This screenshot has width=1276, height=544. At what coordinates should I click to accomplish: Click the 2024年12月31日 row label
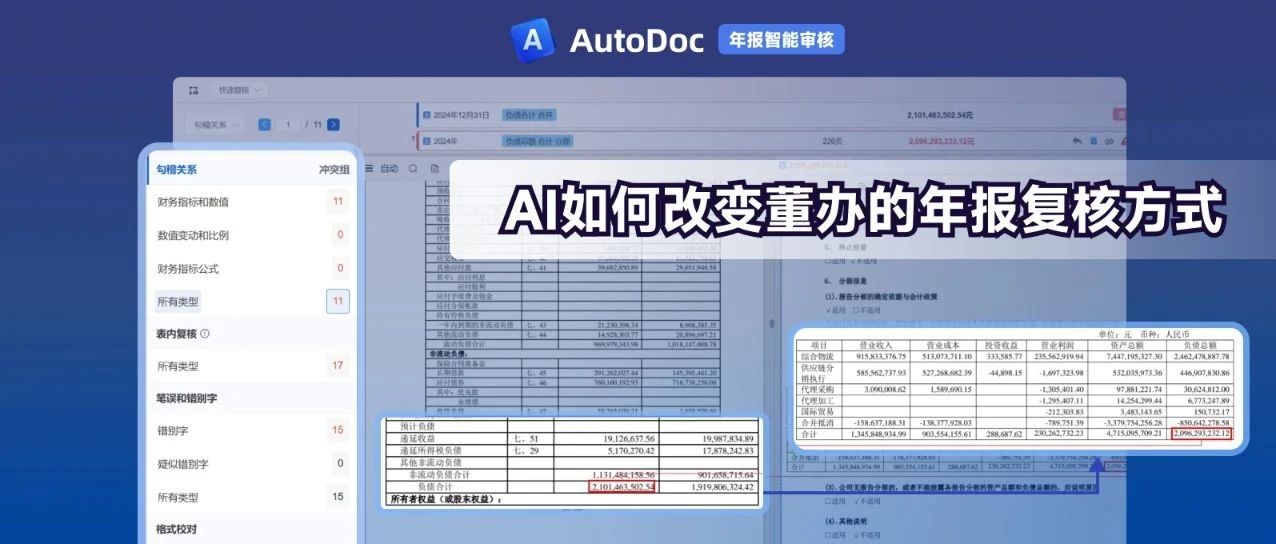tap(461, 116)
